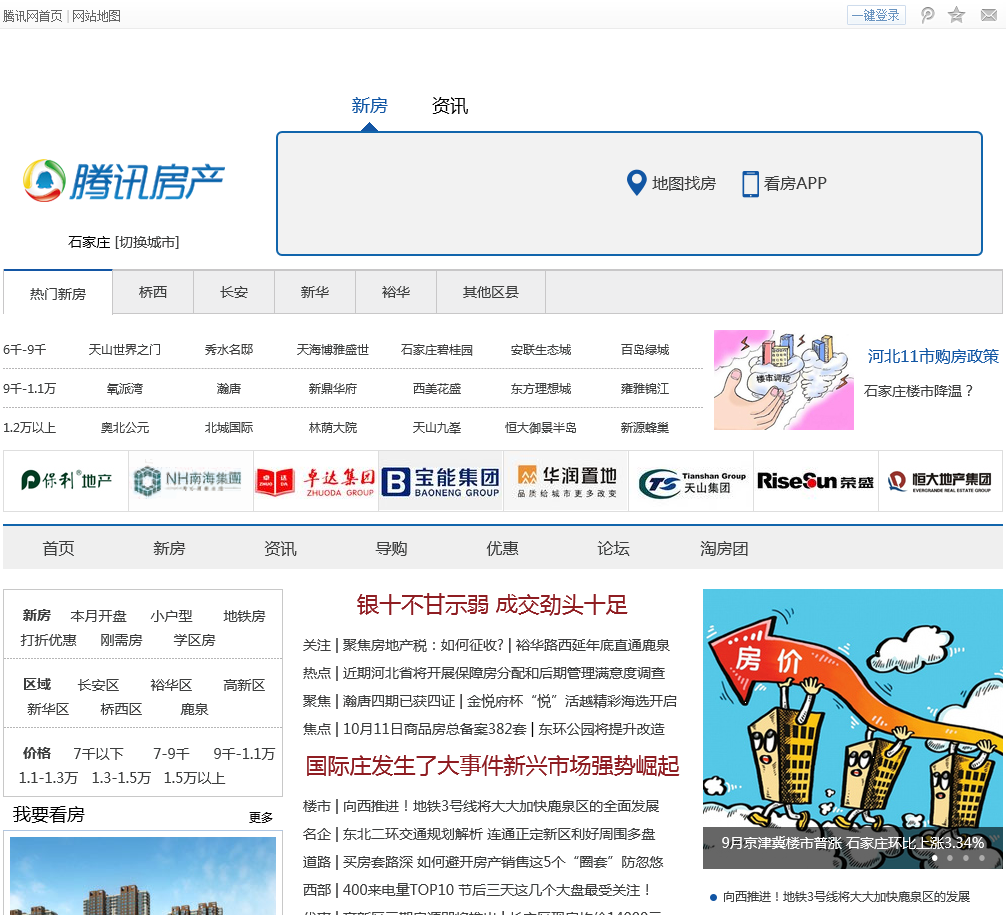Image resolution: width=1006 pixels, height=915 pixels.
Task: Click 更多 next to 我要看房
Action: pos(261,817)
